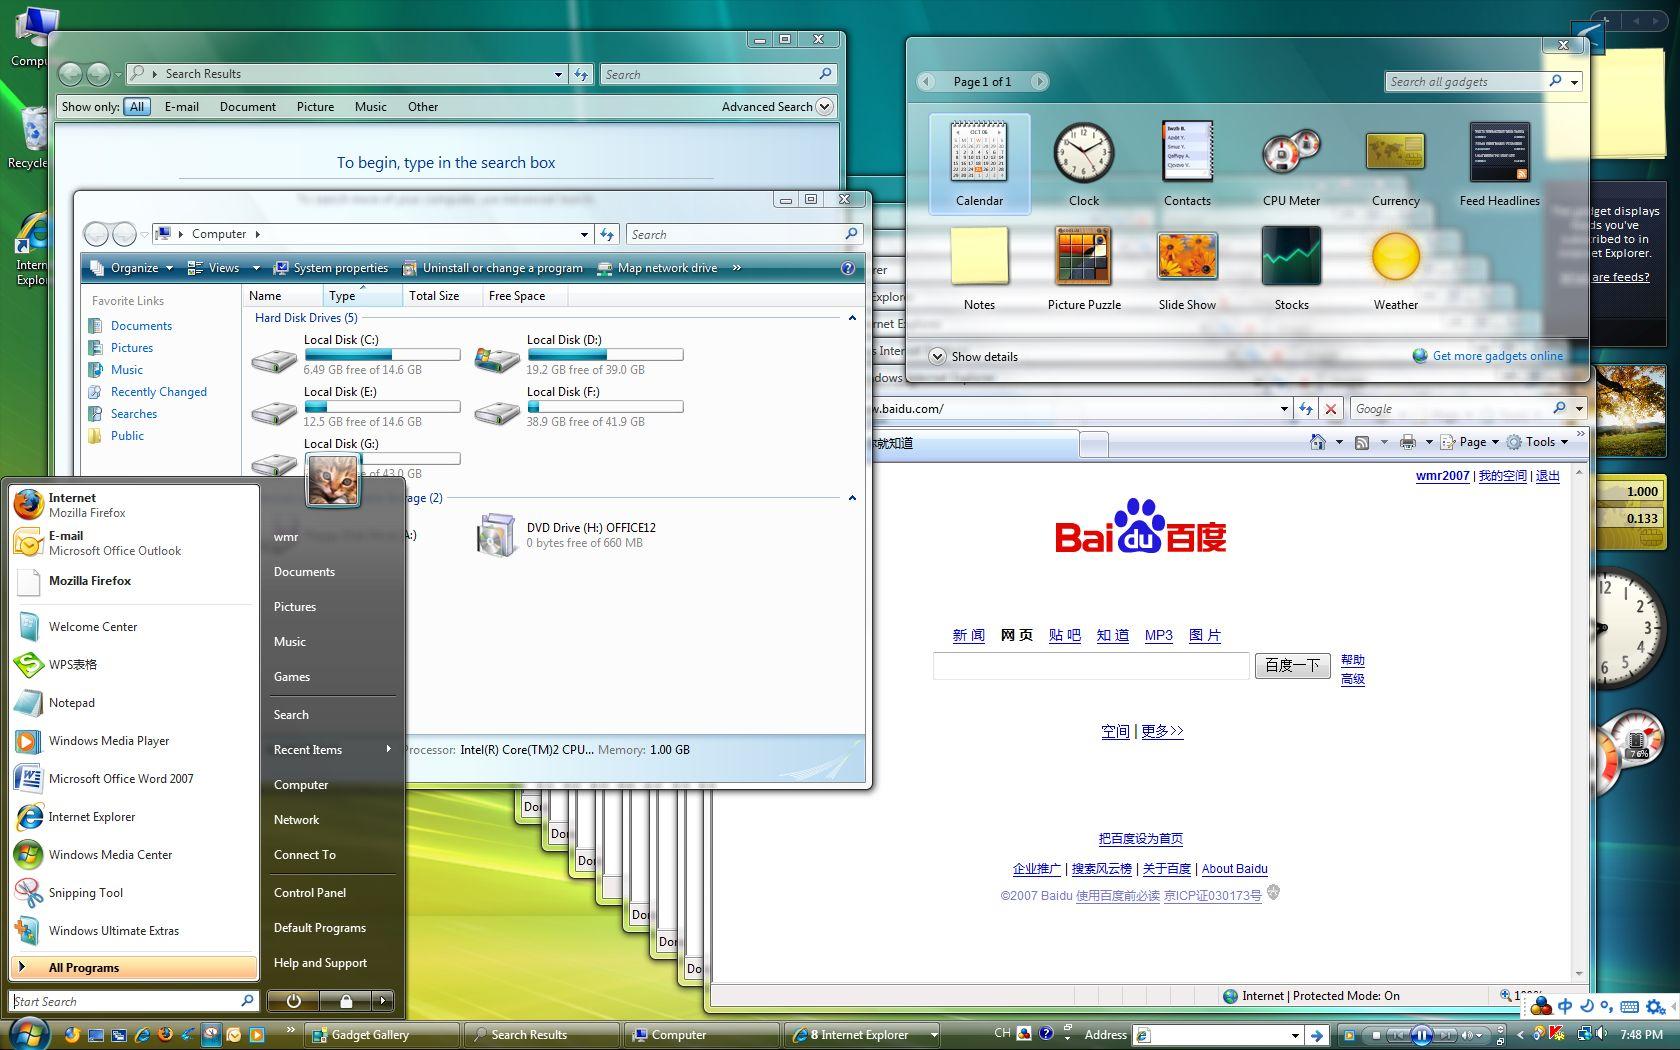The width and height of the screenshot is (1680, 1050).
Task: Open the Organize dropdown in Computer window
Action: point(131,268)
